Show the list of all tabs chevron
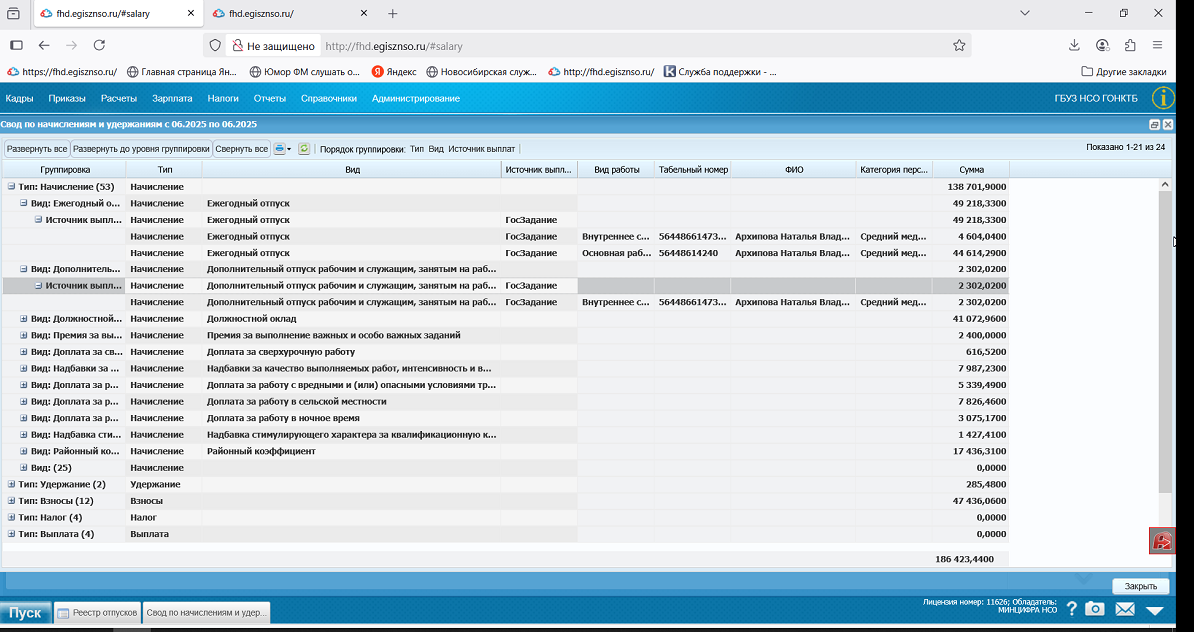Image resolution: width=1194 pixels, height=632 pixels. tap(1025, 13)
